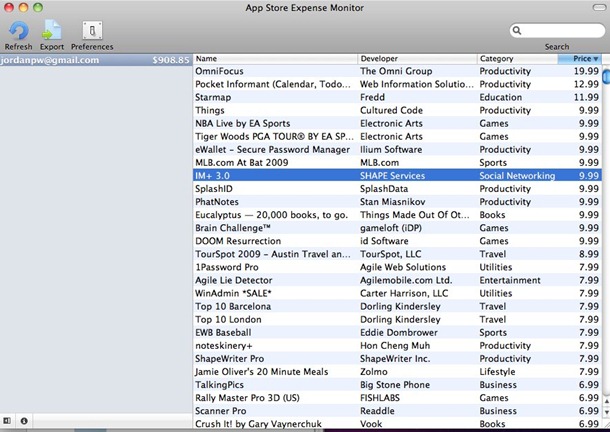This screenshot has width=610, height=432.
Task: Select Jamie Oliver's 20 Minute Meals row
Action: tap(397, 372)
